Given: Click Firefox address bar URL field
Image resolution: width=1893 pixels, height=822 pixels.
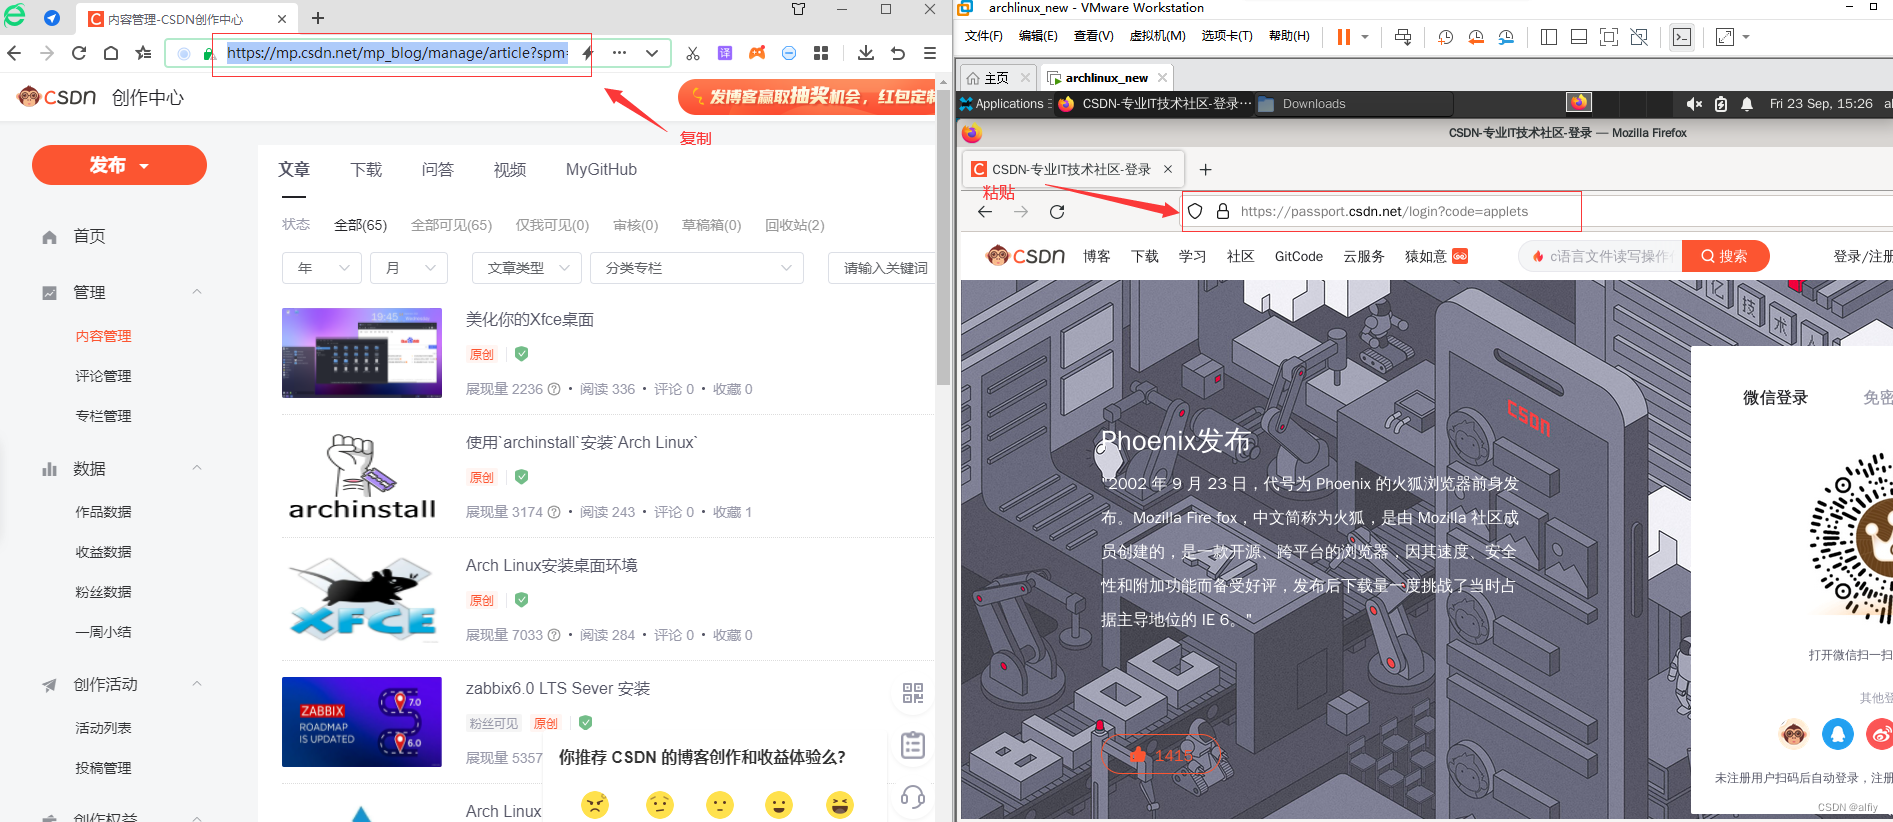Looking at the screenshot, I should coord(1384,212).
